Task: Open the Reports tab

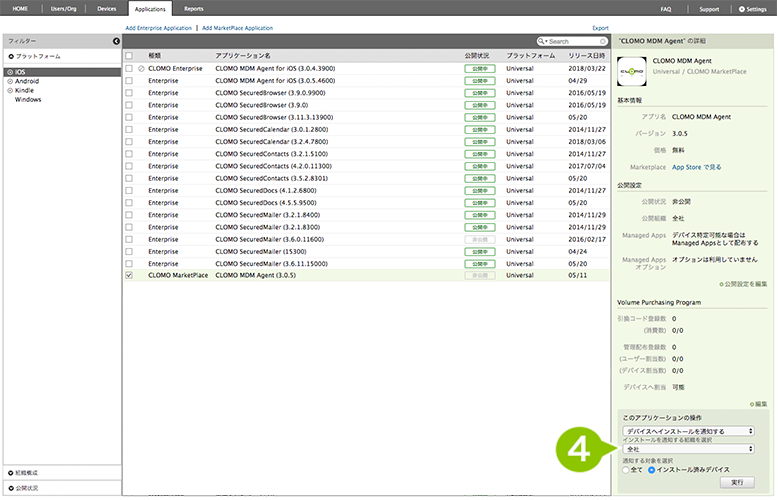Action: [194, 9]
